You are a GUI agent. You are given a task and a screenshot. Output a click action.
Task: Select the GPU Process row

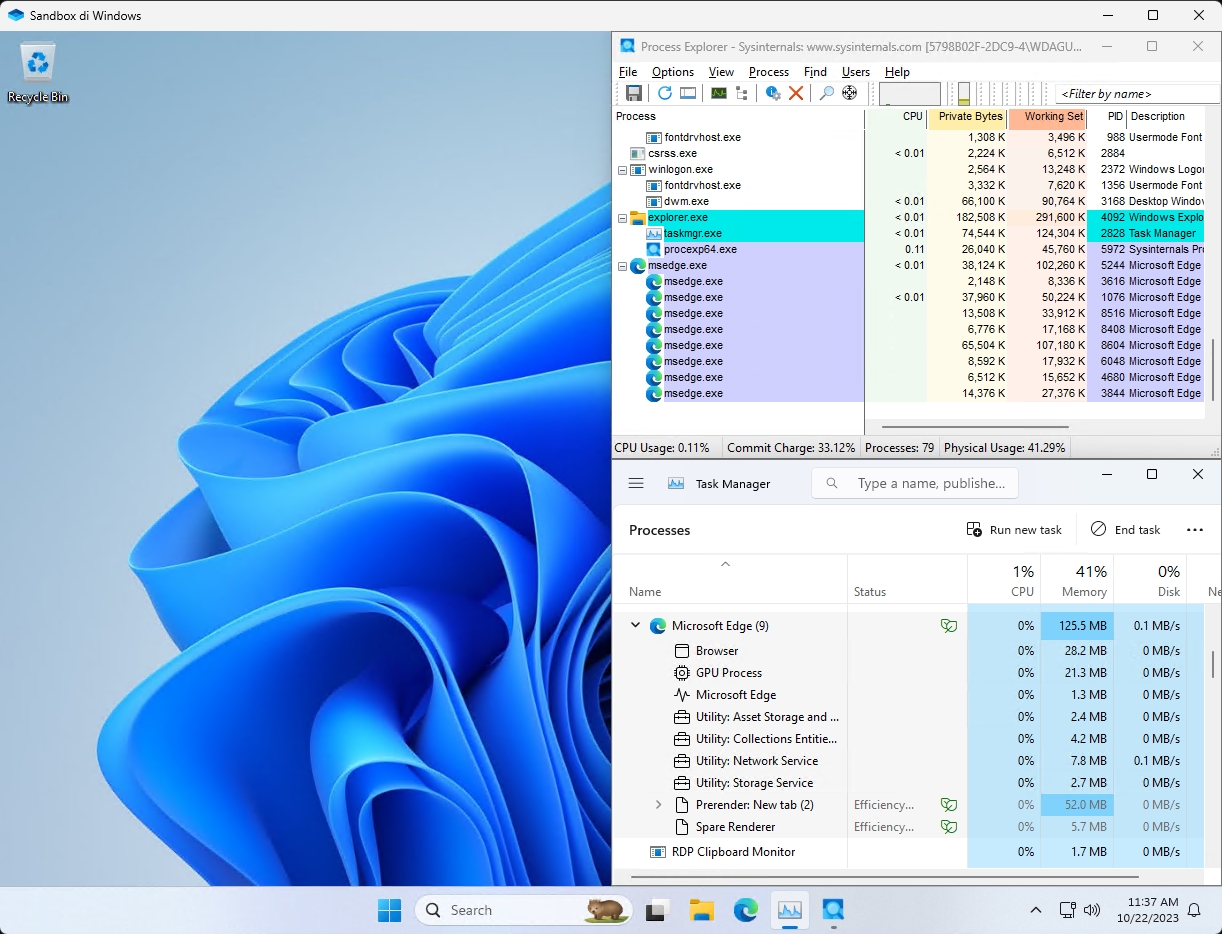coord(908,673)
